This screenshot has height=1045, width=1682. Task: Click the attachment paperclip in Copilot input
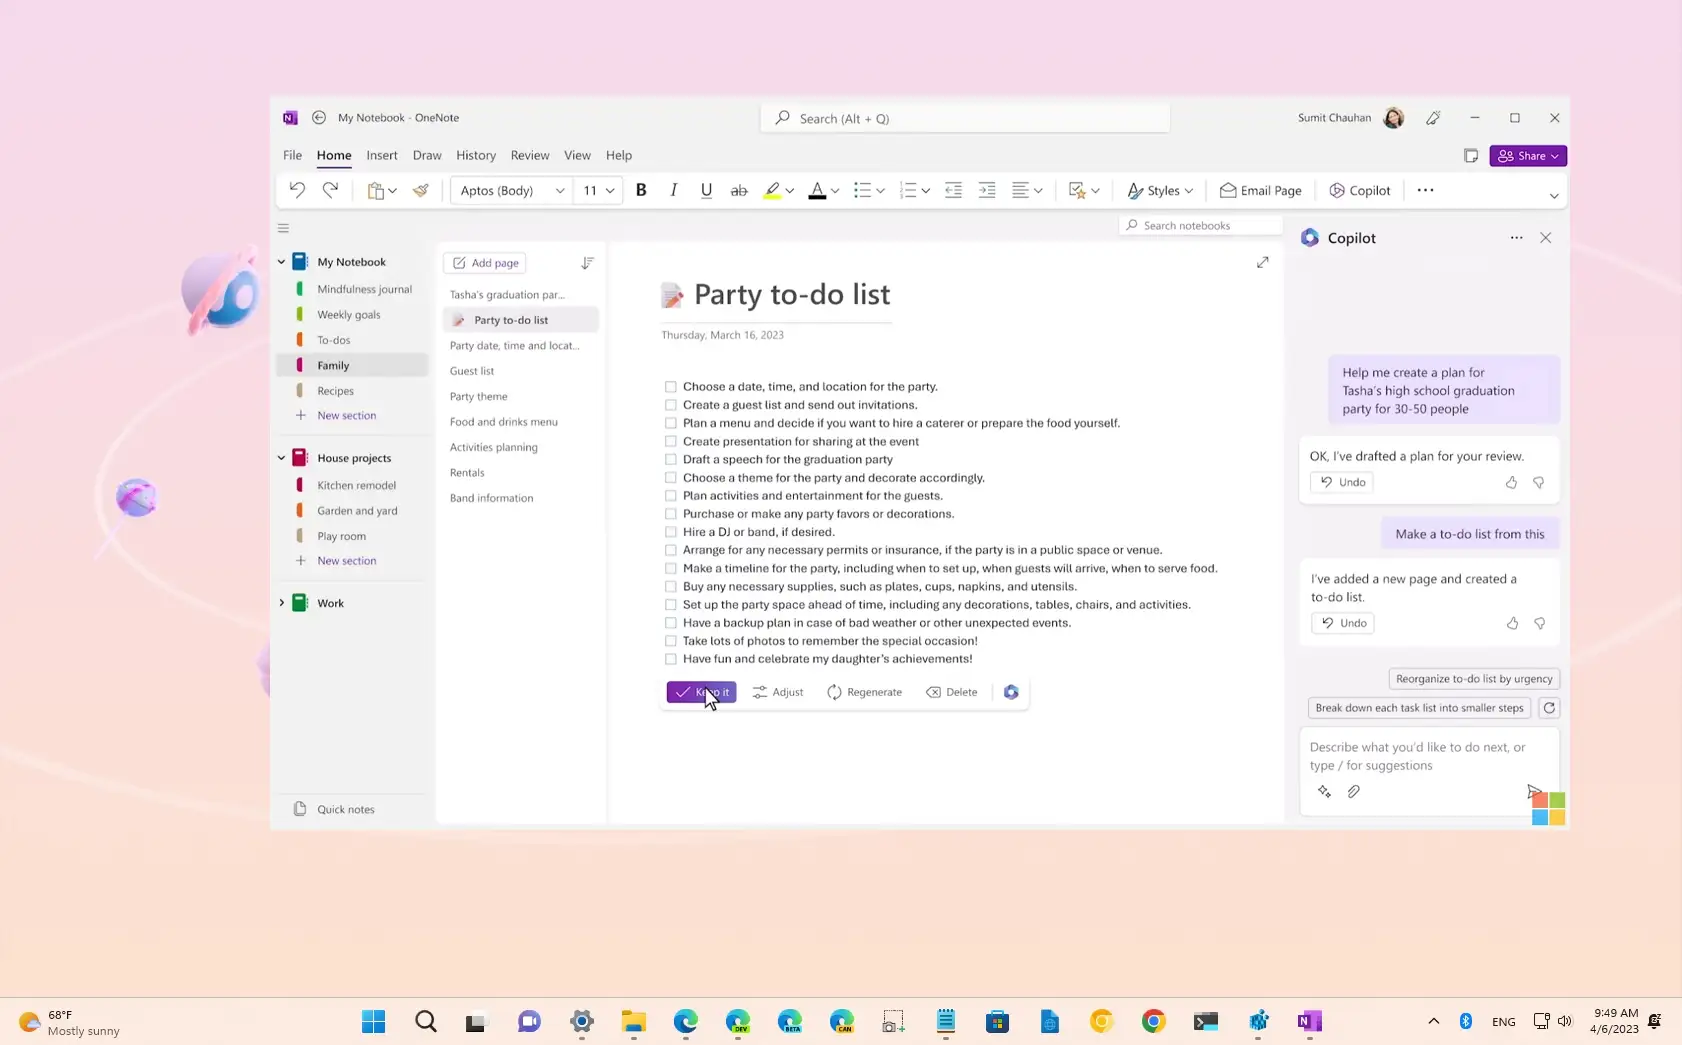click(x=1355, y=791)
